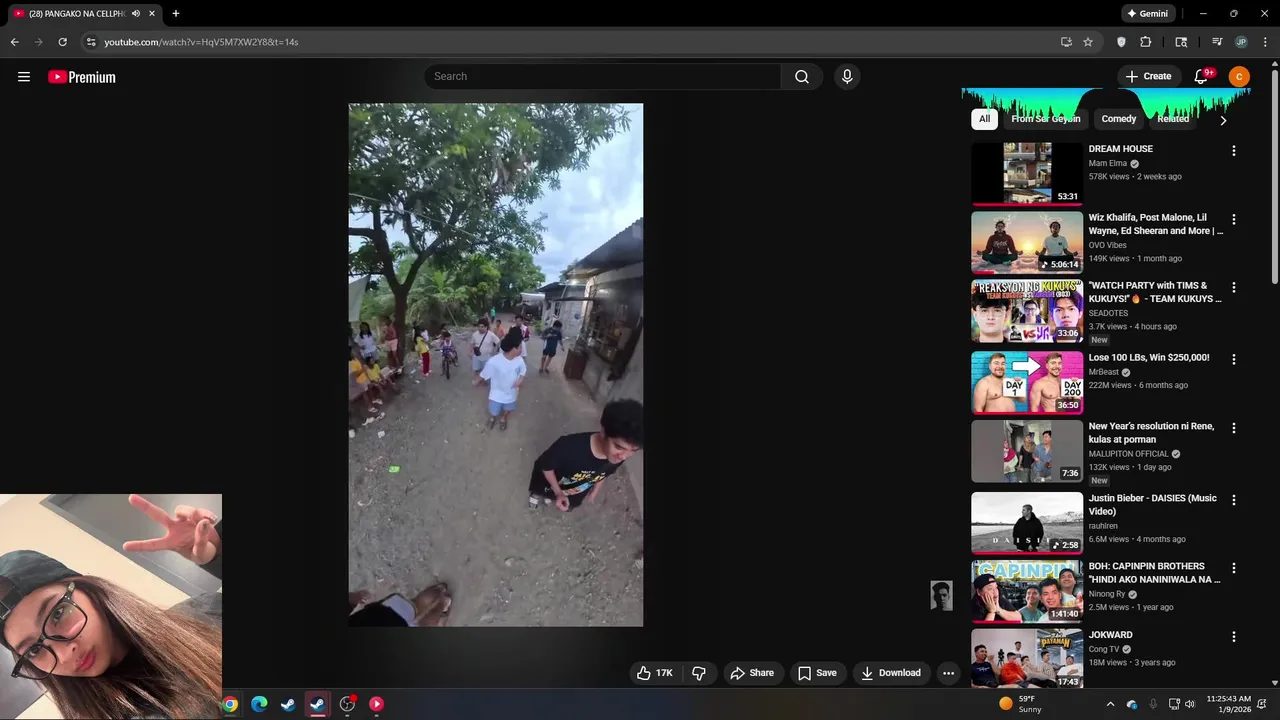Select the From Ser Geybin chip

point(1045,119)
